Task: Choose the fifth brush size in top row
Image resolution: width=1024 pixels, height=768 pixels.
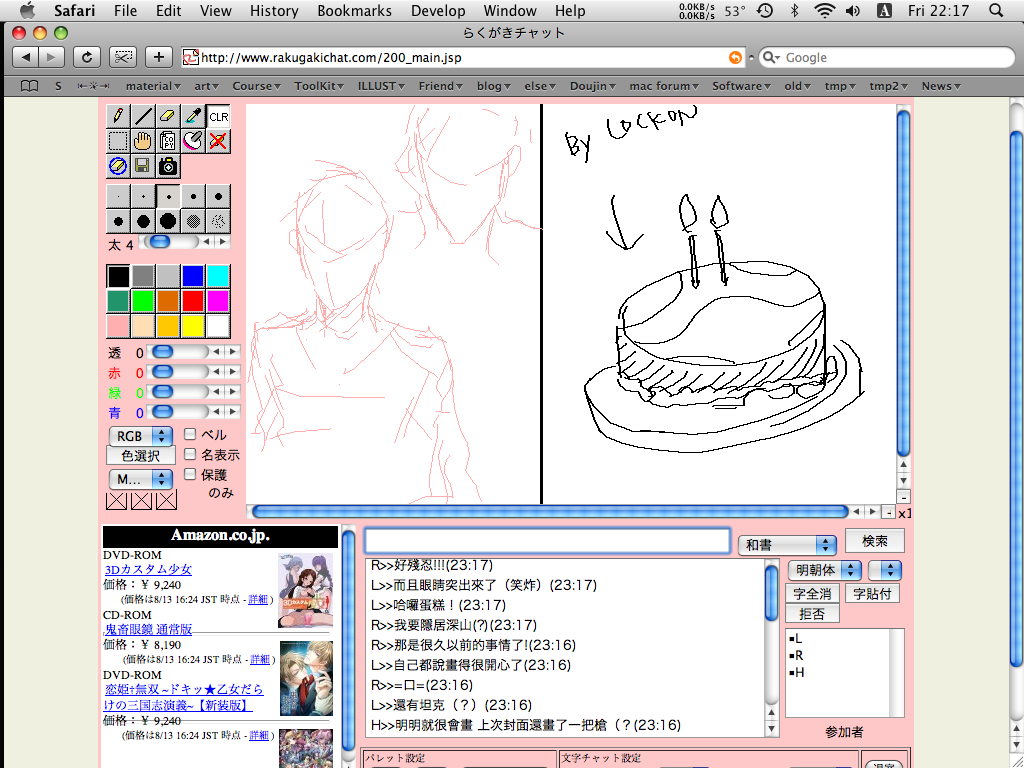Action: coord(218,196)
